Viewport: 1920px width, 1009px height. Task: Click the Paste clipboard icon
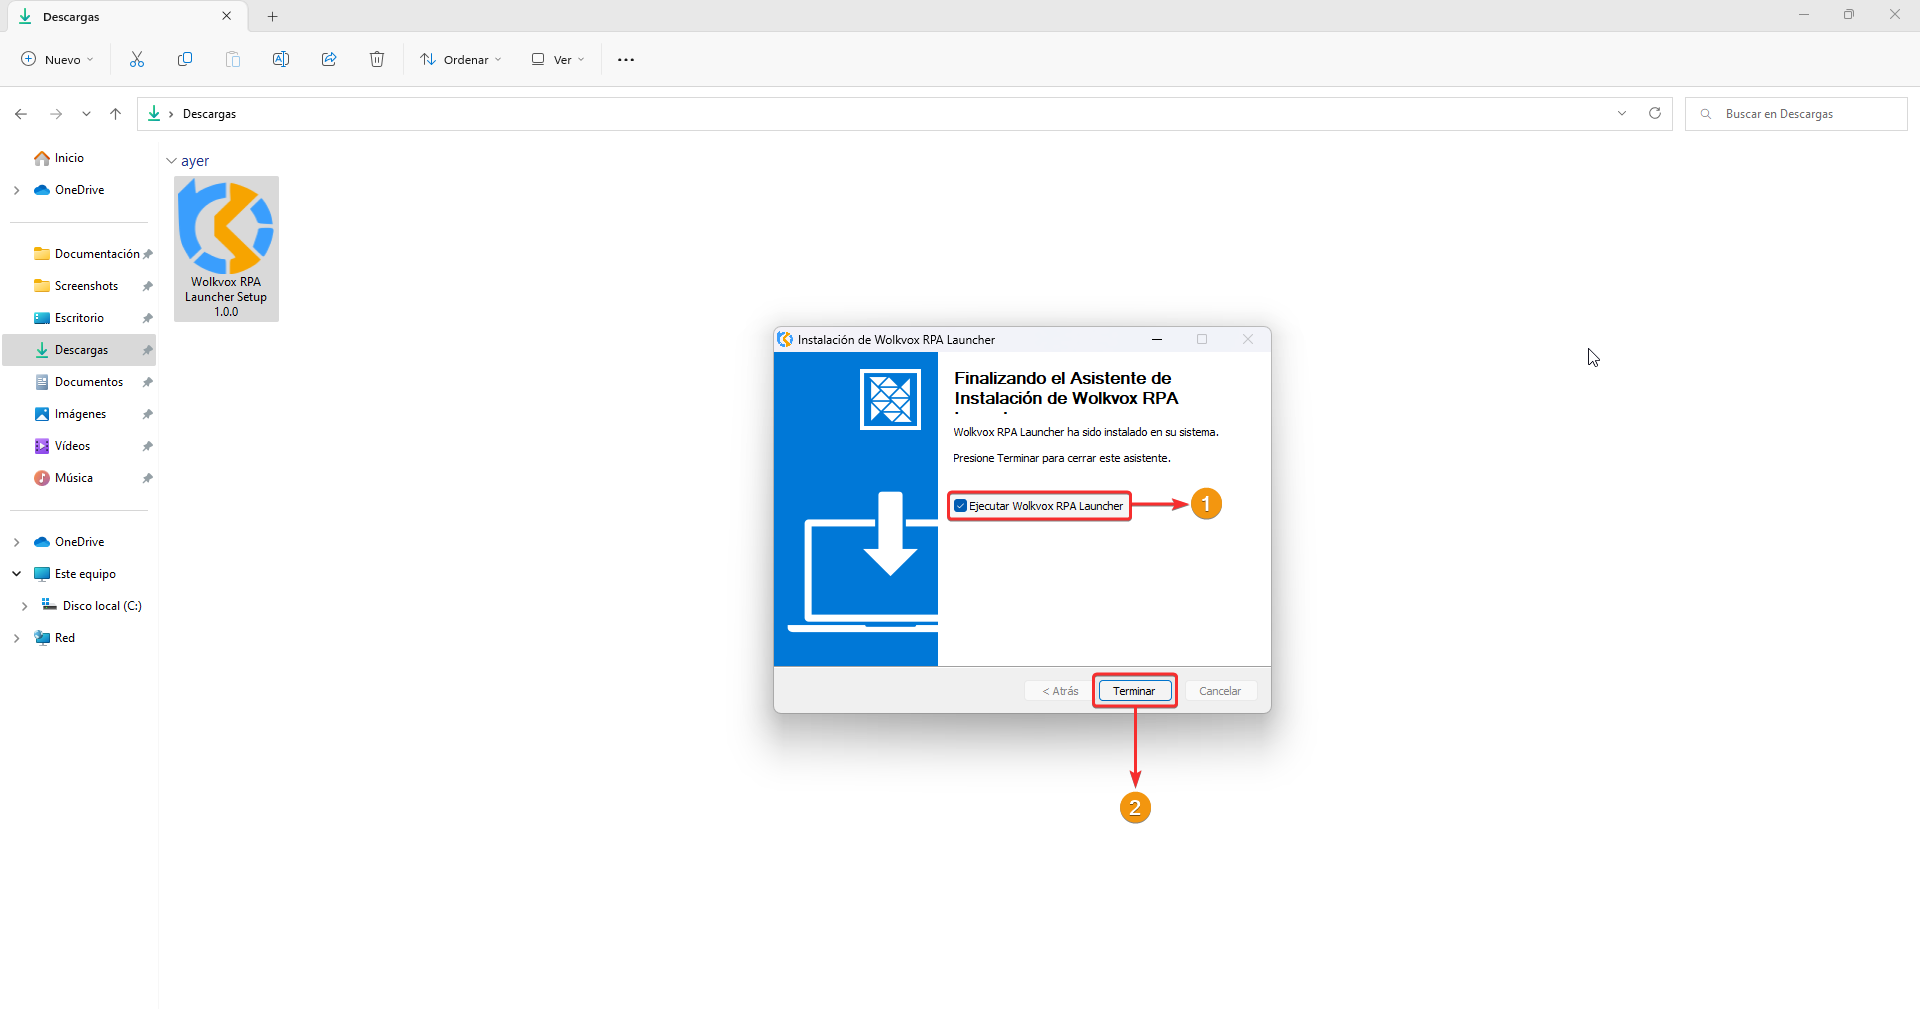pos(233,60)
